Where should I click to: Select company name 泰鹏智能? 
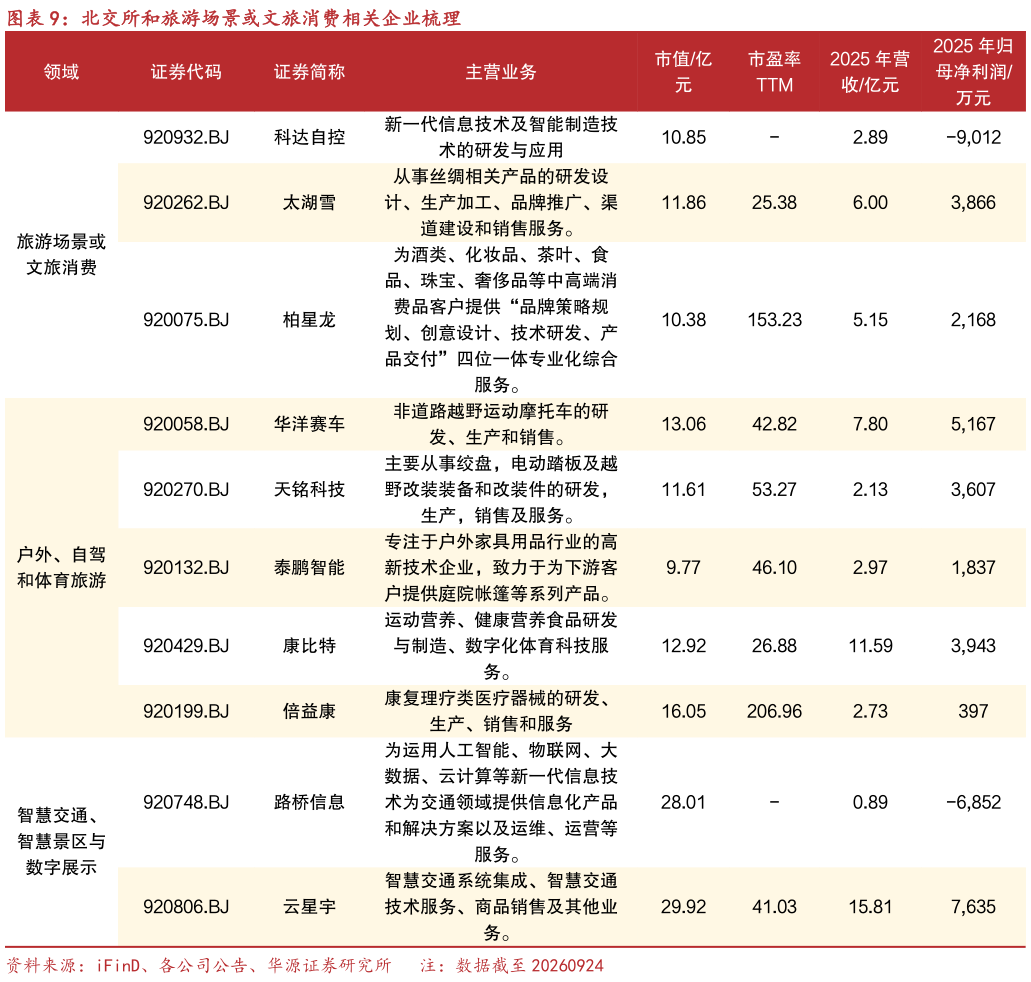[x=309, y=567]
